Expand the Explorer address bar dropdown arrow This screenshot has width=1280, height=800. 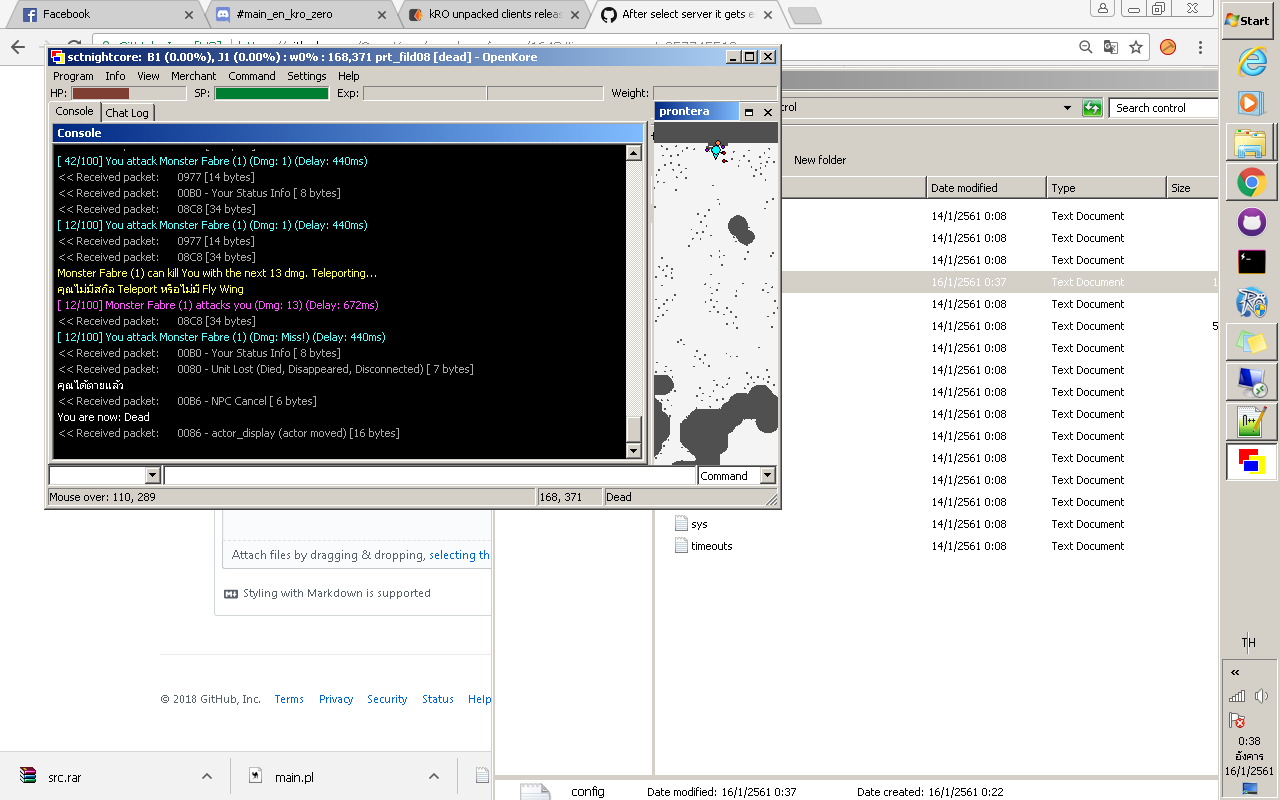tap(1065, 107)
